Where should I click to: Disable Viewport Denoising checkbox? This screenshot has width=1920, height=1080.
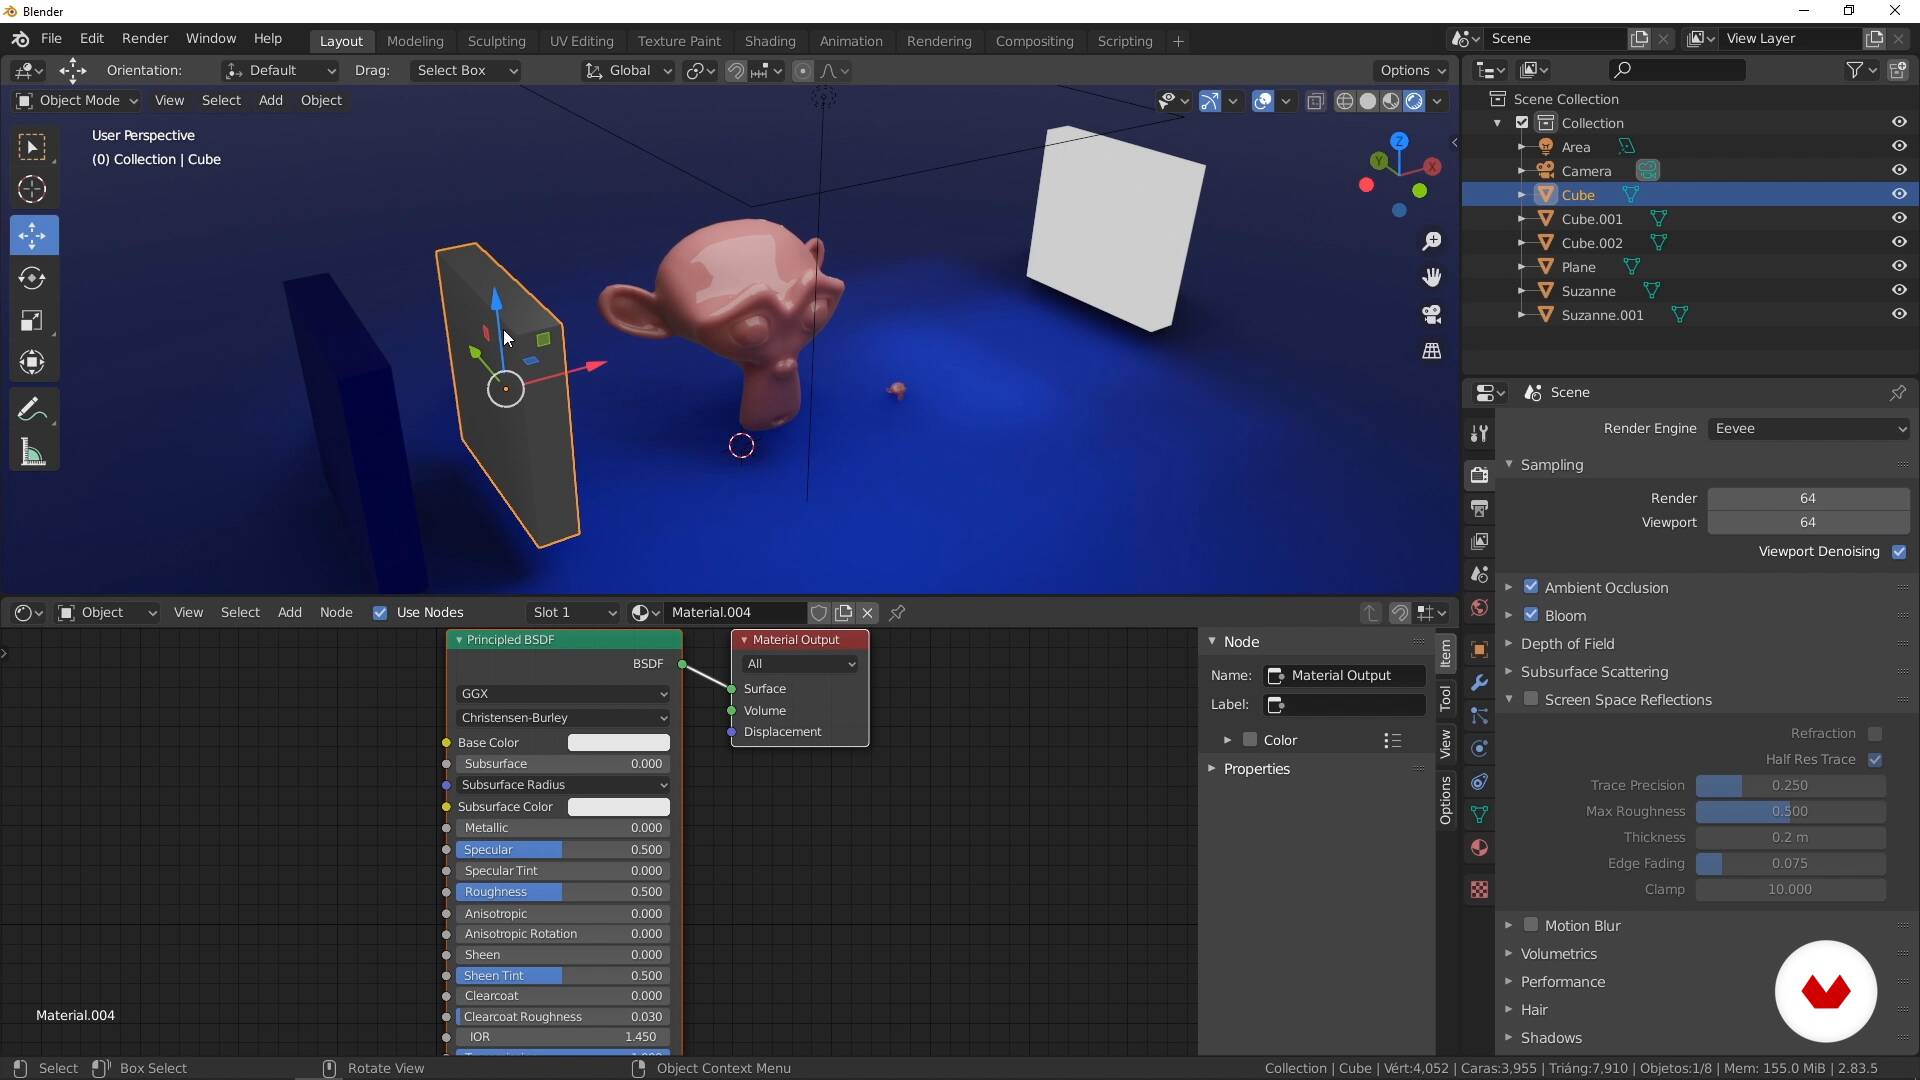click(x=1899, y=552)
